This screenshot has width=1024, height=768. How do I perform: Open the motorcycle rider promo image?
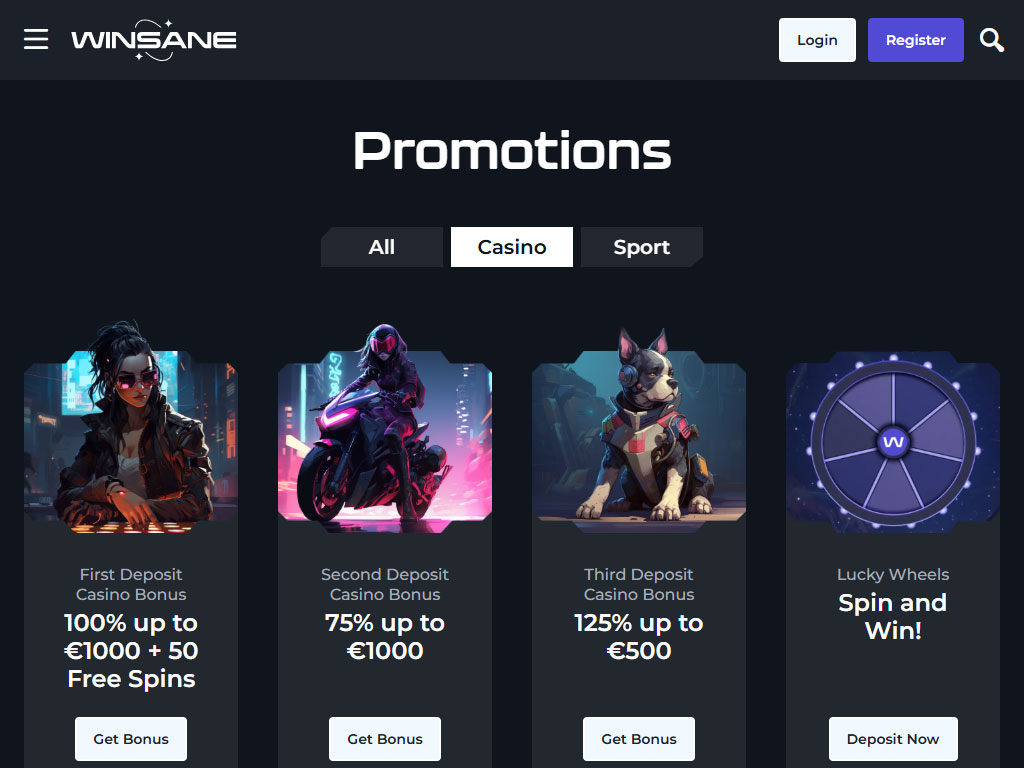pyautogui.click(x=385, y=428)
